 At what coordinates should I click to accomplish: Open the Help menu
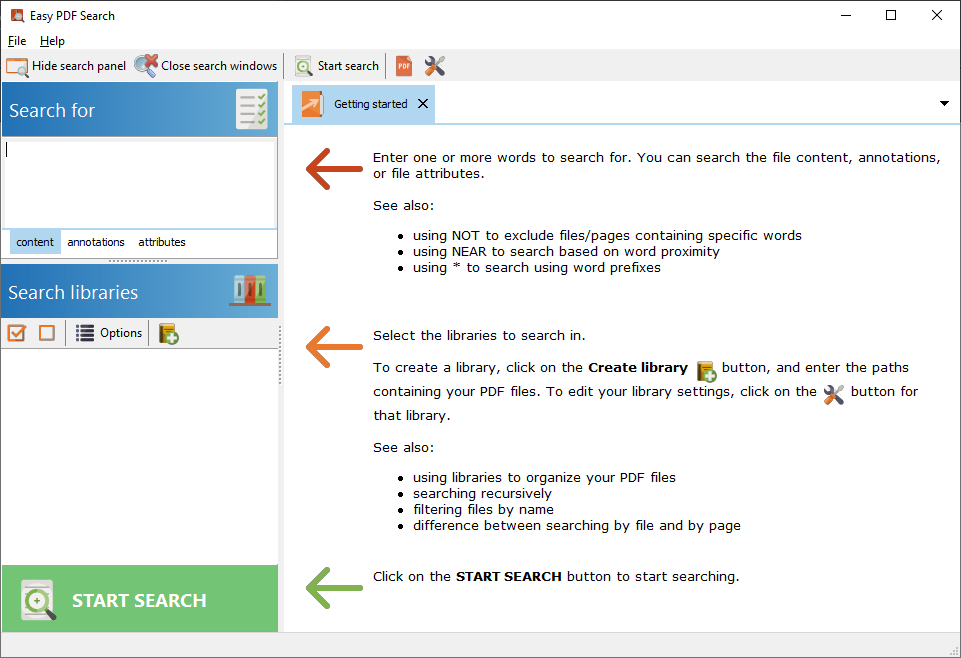pyautogui.click(x=52, y=41)
